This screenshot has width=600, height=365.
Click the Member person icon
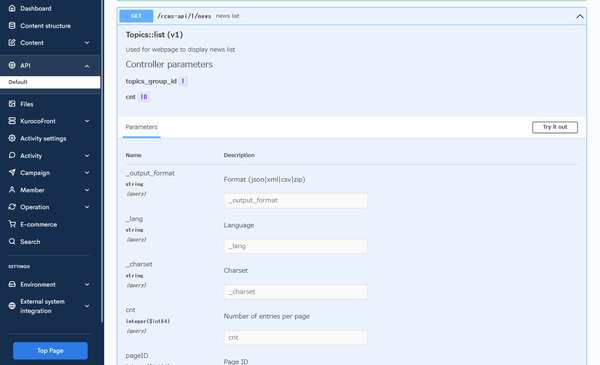point(12,190)
